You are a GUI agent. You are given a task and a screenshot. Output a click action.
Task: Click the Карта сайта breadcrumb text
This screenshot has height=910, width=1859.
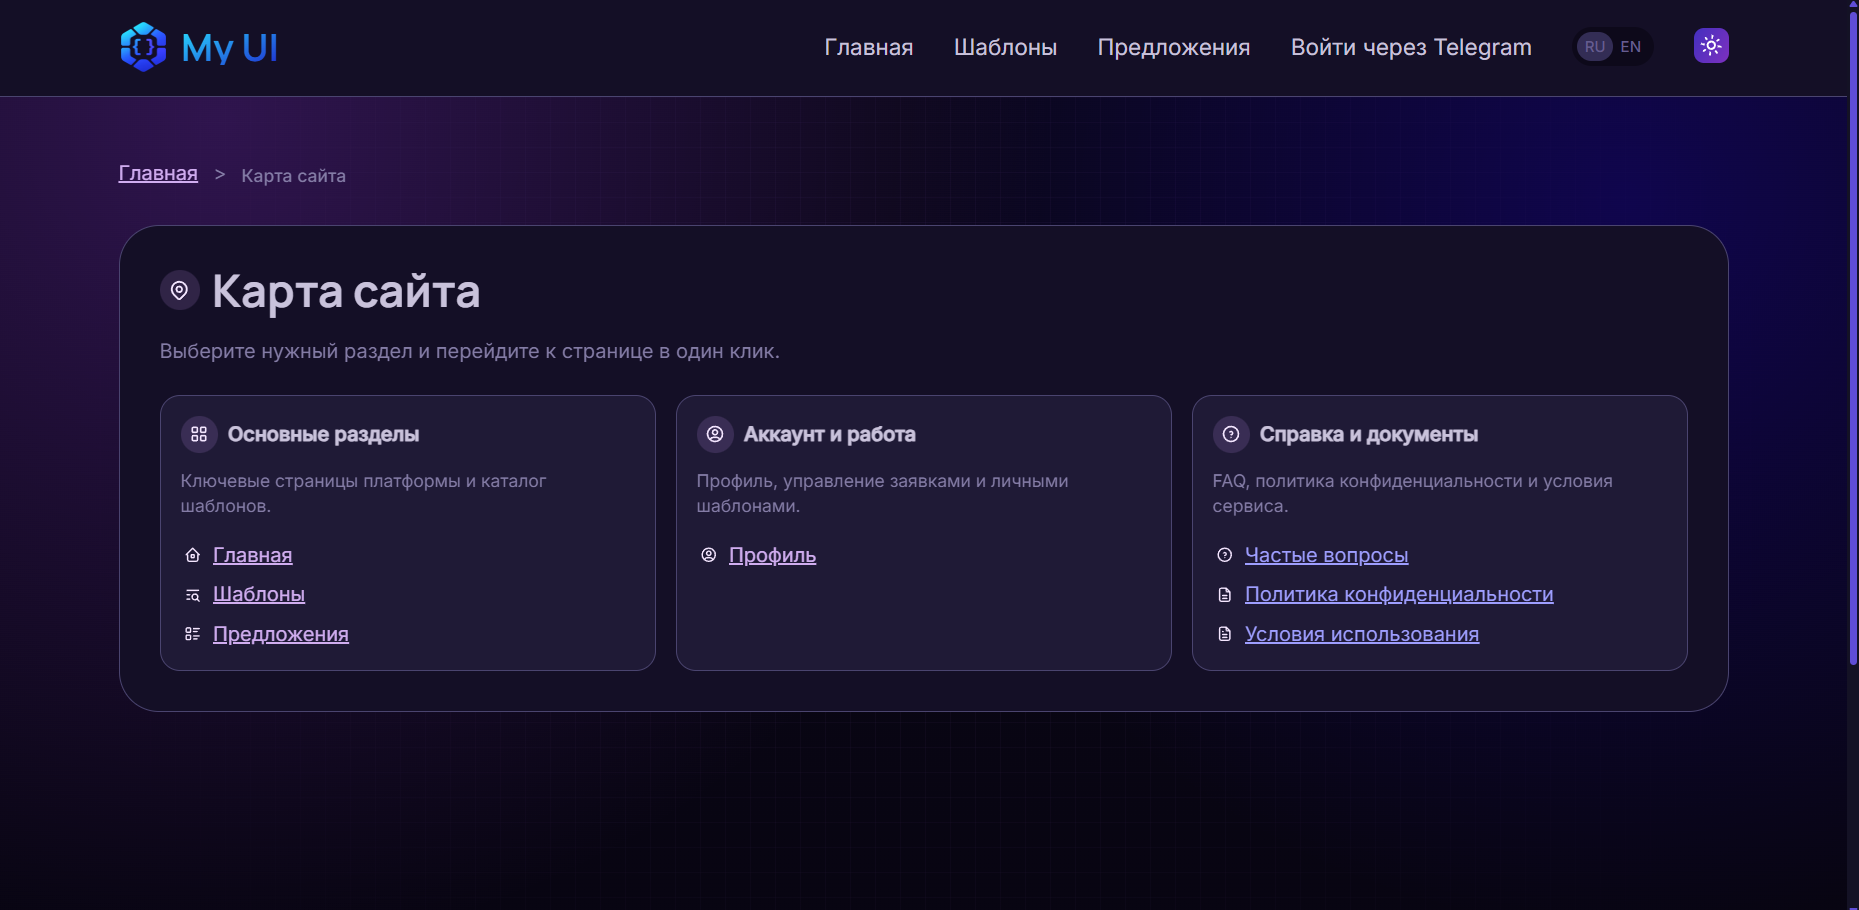[x=294, y=176]
